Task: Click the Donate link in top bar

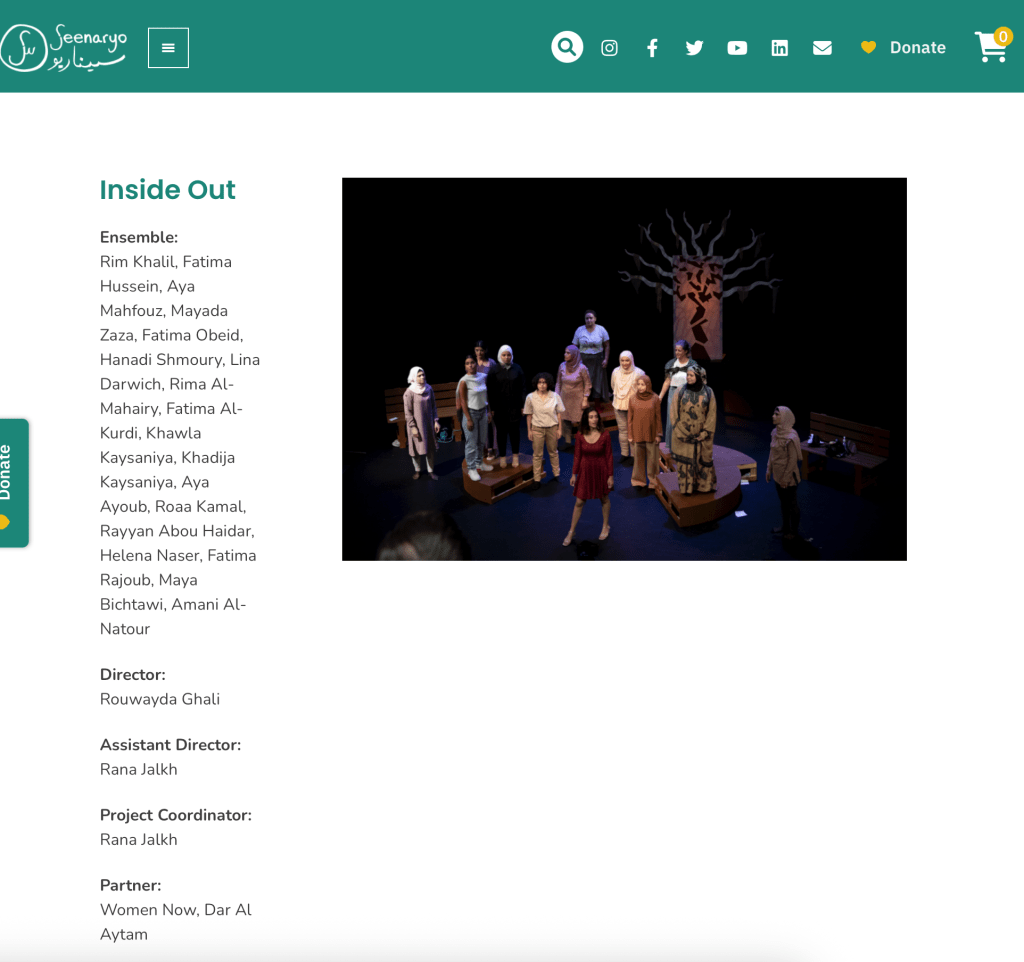Action: point(917,48)
